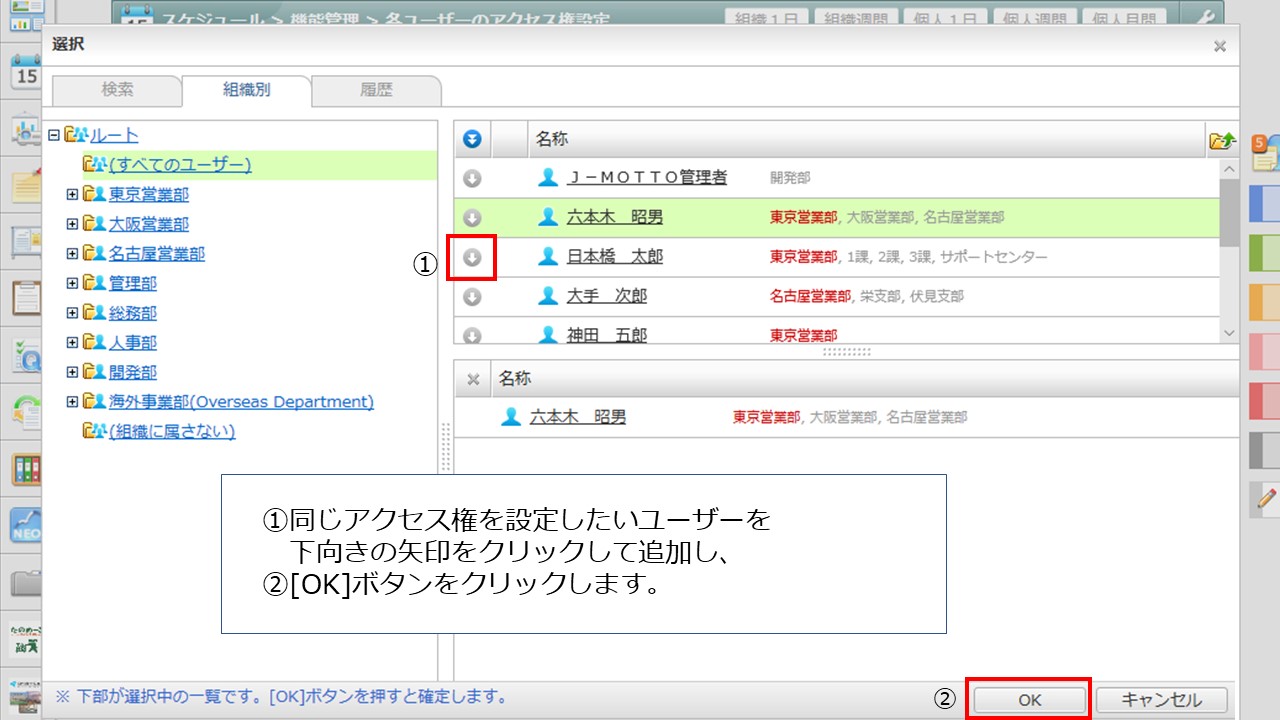1280x720 pixels.
Task: Click the pencil icon in right sidebar
Action: click(1267, 499)
